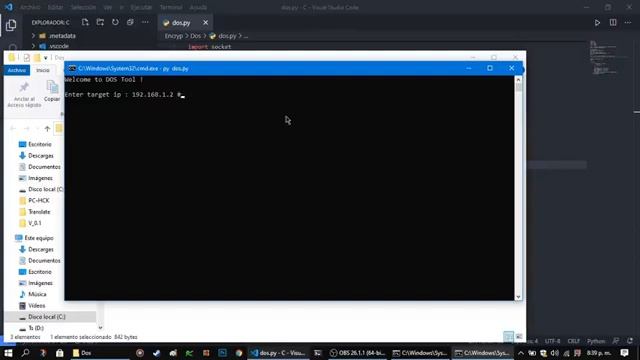
Task: Open the Steam taskbar icon
Action: pos(156,353)
